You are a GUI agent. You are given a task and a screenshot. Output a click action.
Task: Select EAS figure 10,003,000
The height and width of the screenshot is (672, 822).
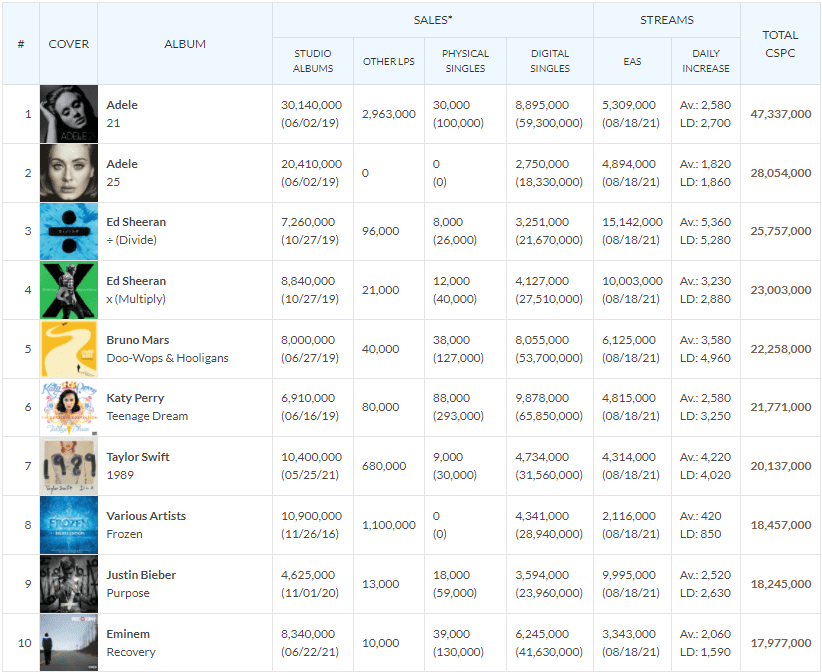(632, 281)
